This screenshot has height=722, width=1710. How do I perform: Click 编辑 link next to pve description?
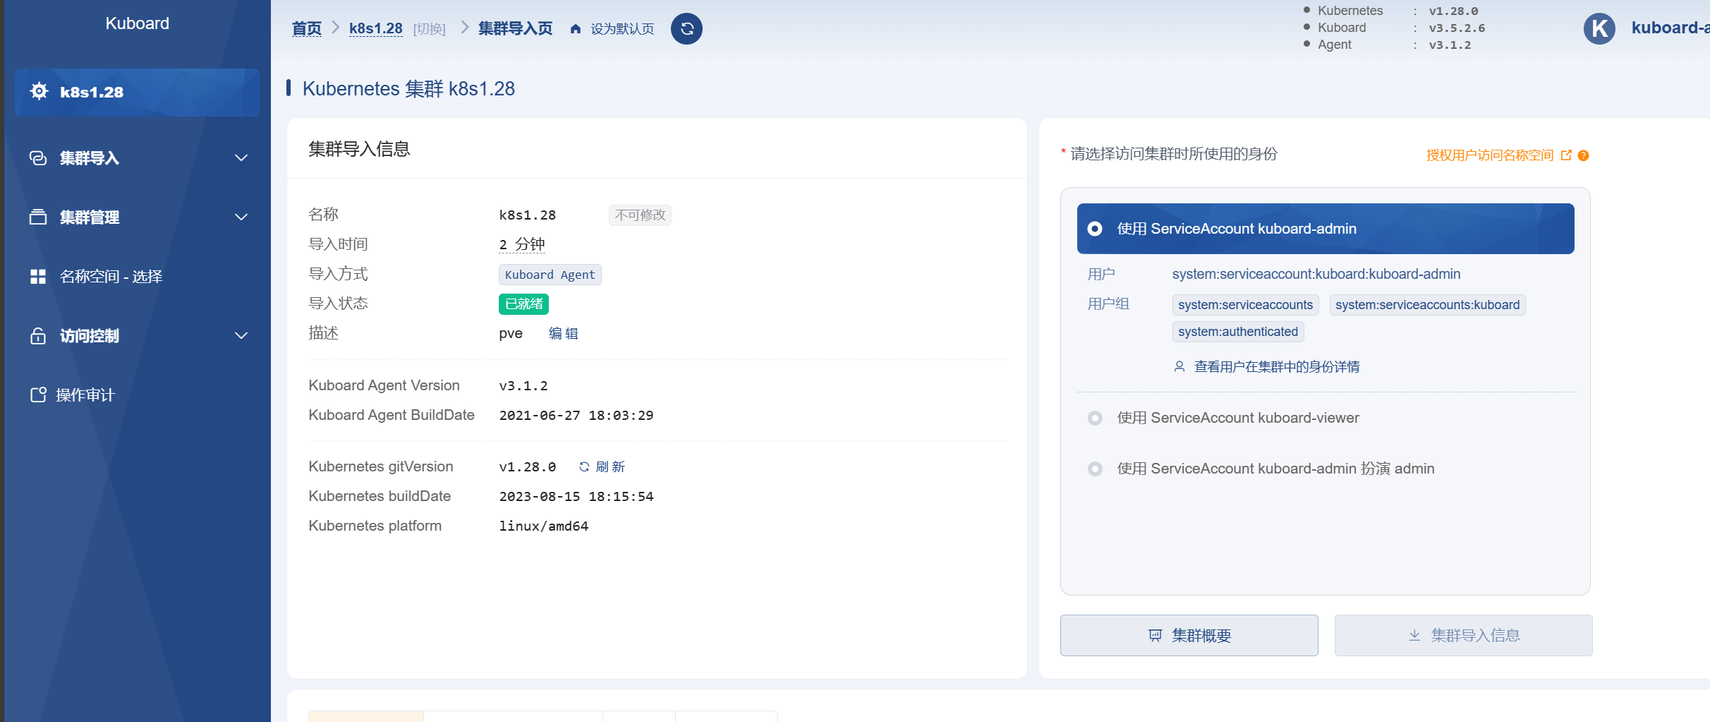point(564,334)
